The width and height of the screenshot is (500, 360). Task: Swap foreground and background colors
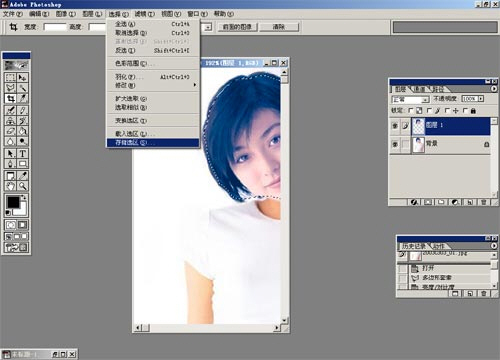[24, 197]
